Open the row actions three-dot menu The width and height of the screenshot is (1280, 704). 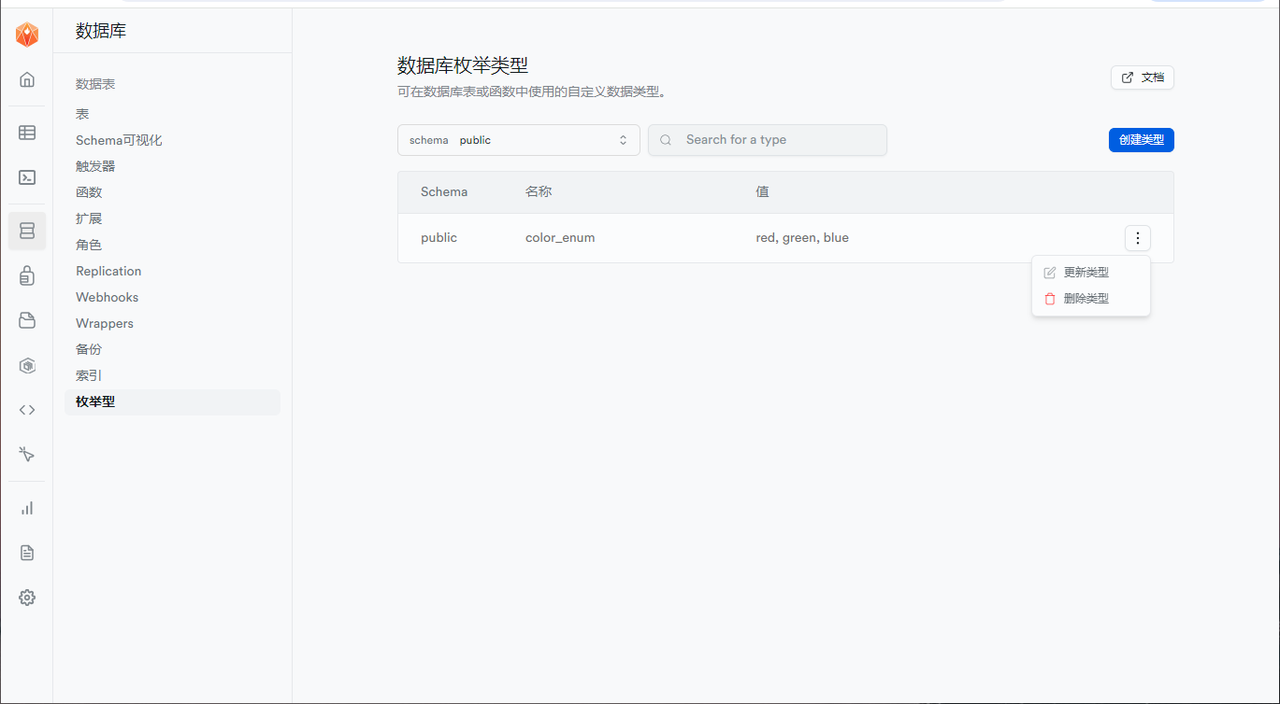1137,238
